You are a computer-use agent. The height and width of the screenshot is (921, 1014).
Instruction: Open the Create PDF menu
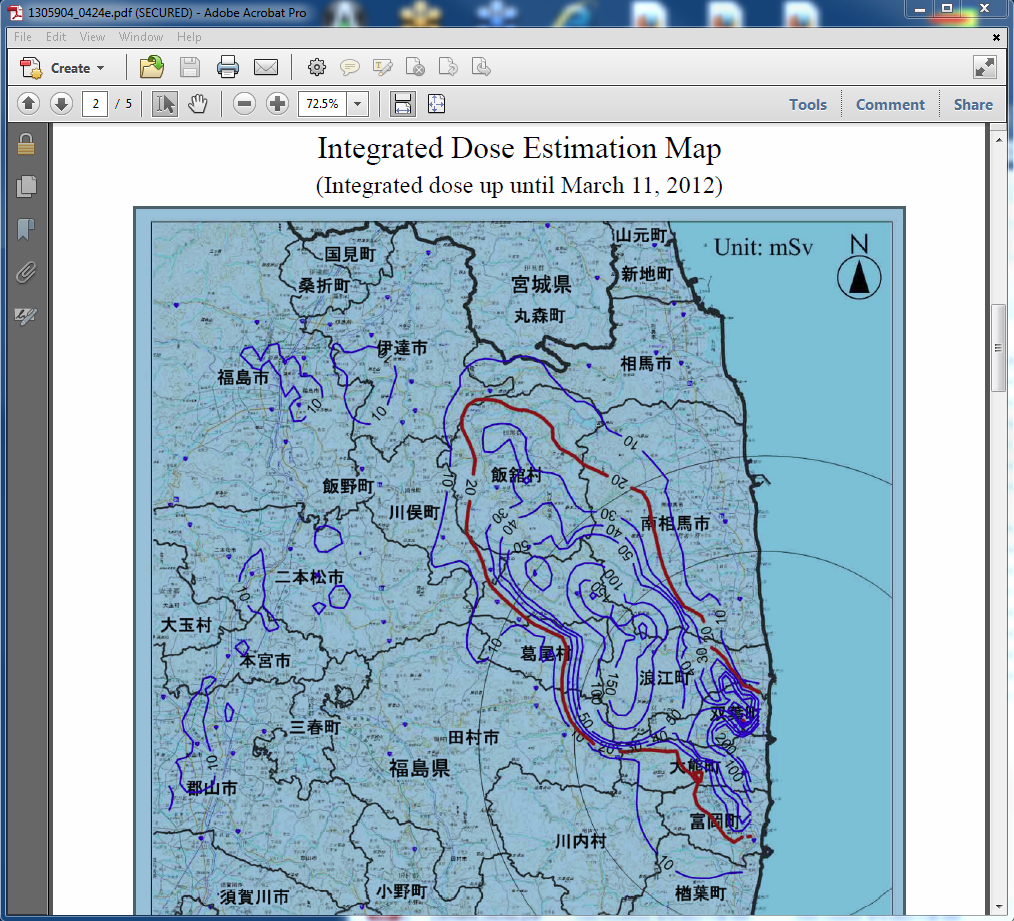(x=62, y=68)
